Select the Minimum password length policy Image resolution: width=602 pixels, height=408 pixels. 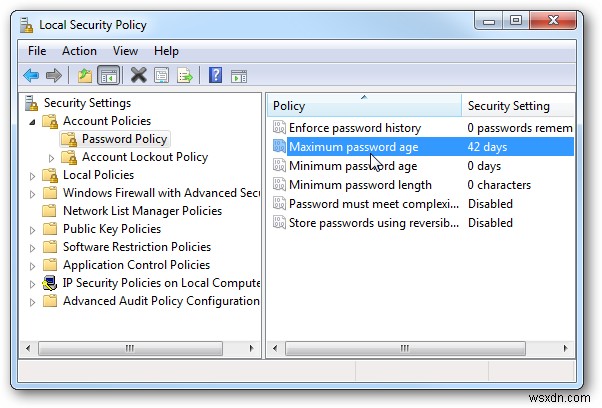point(360,185)
